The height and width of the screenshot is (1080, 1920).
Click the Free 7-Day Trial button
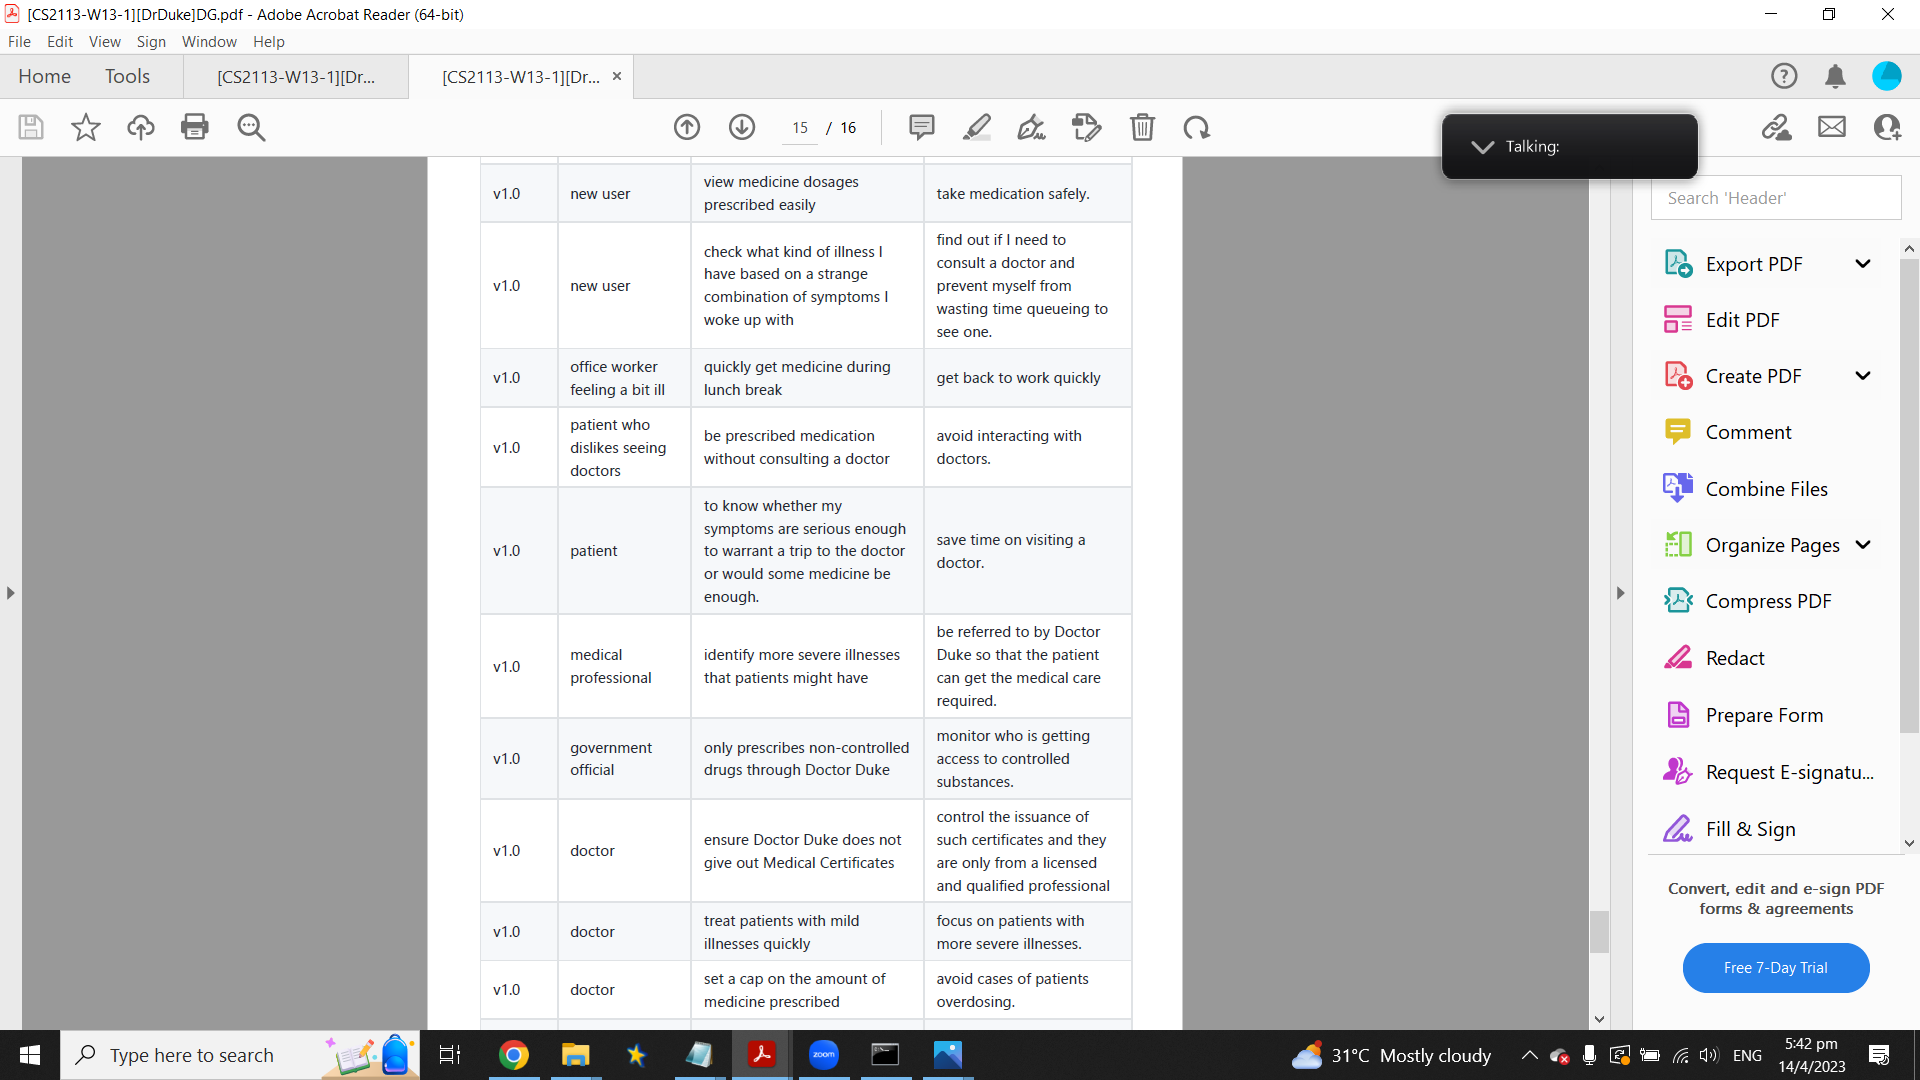pyautogui.click(x=1775, y=968)
